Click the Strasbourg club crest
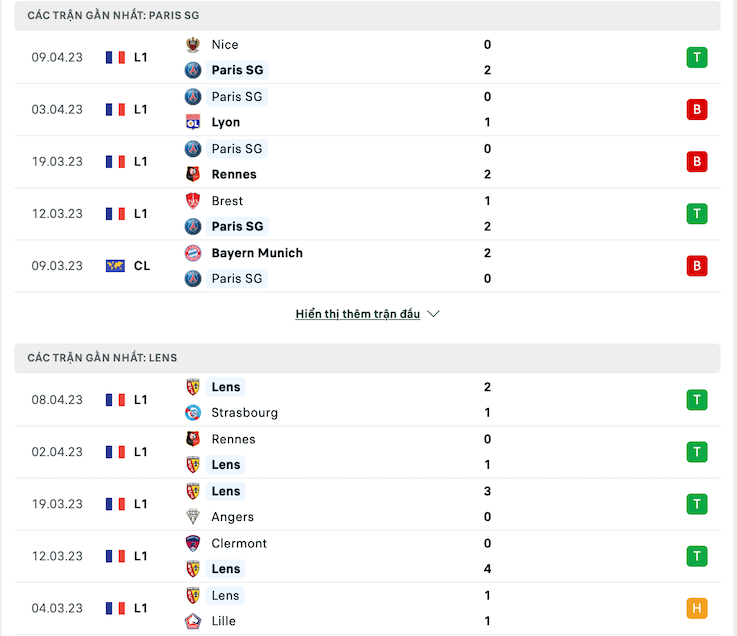Screen dimensions: 737x636 193,413
